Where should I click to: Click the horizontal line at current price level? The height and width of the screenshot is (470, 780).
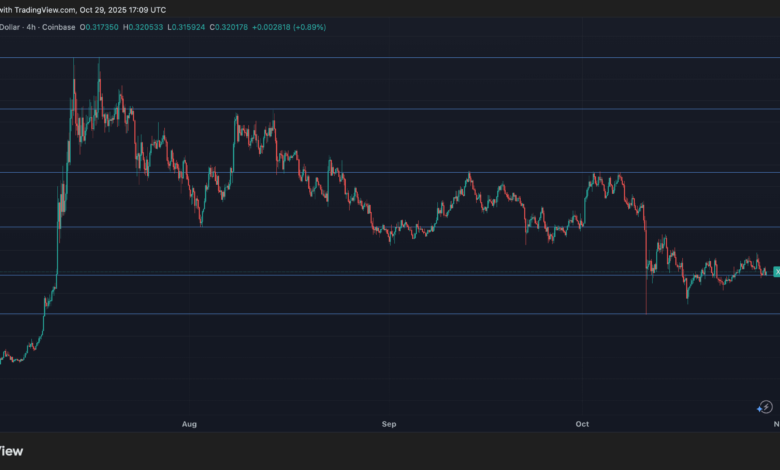pos(400,275)
